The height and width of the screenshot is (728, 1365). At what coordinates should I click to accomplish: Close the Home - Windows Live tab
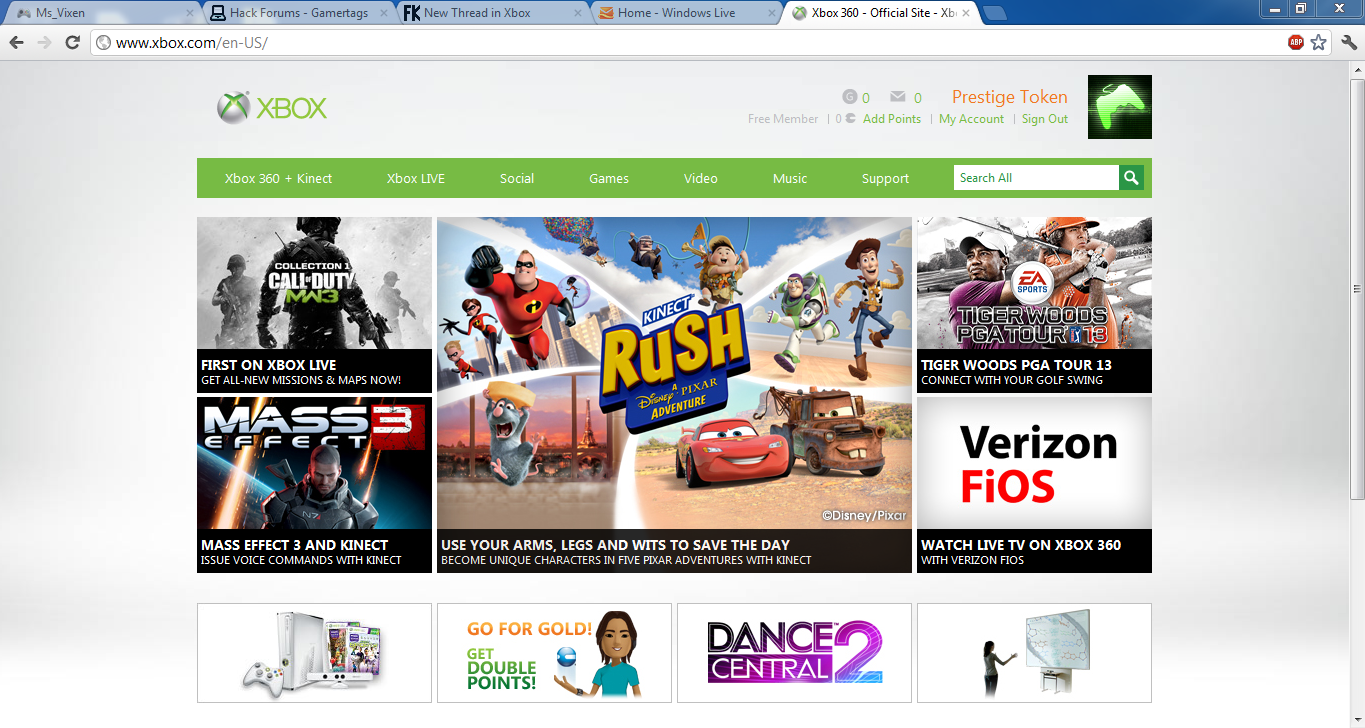click(x=772, y=13)
